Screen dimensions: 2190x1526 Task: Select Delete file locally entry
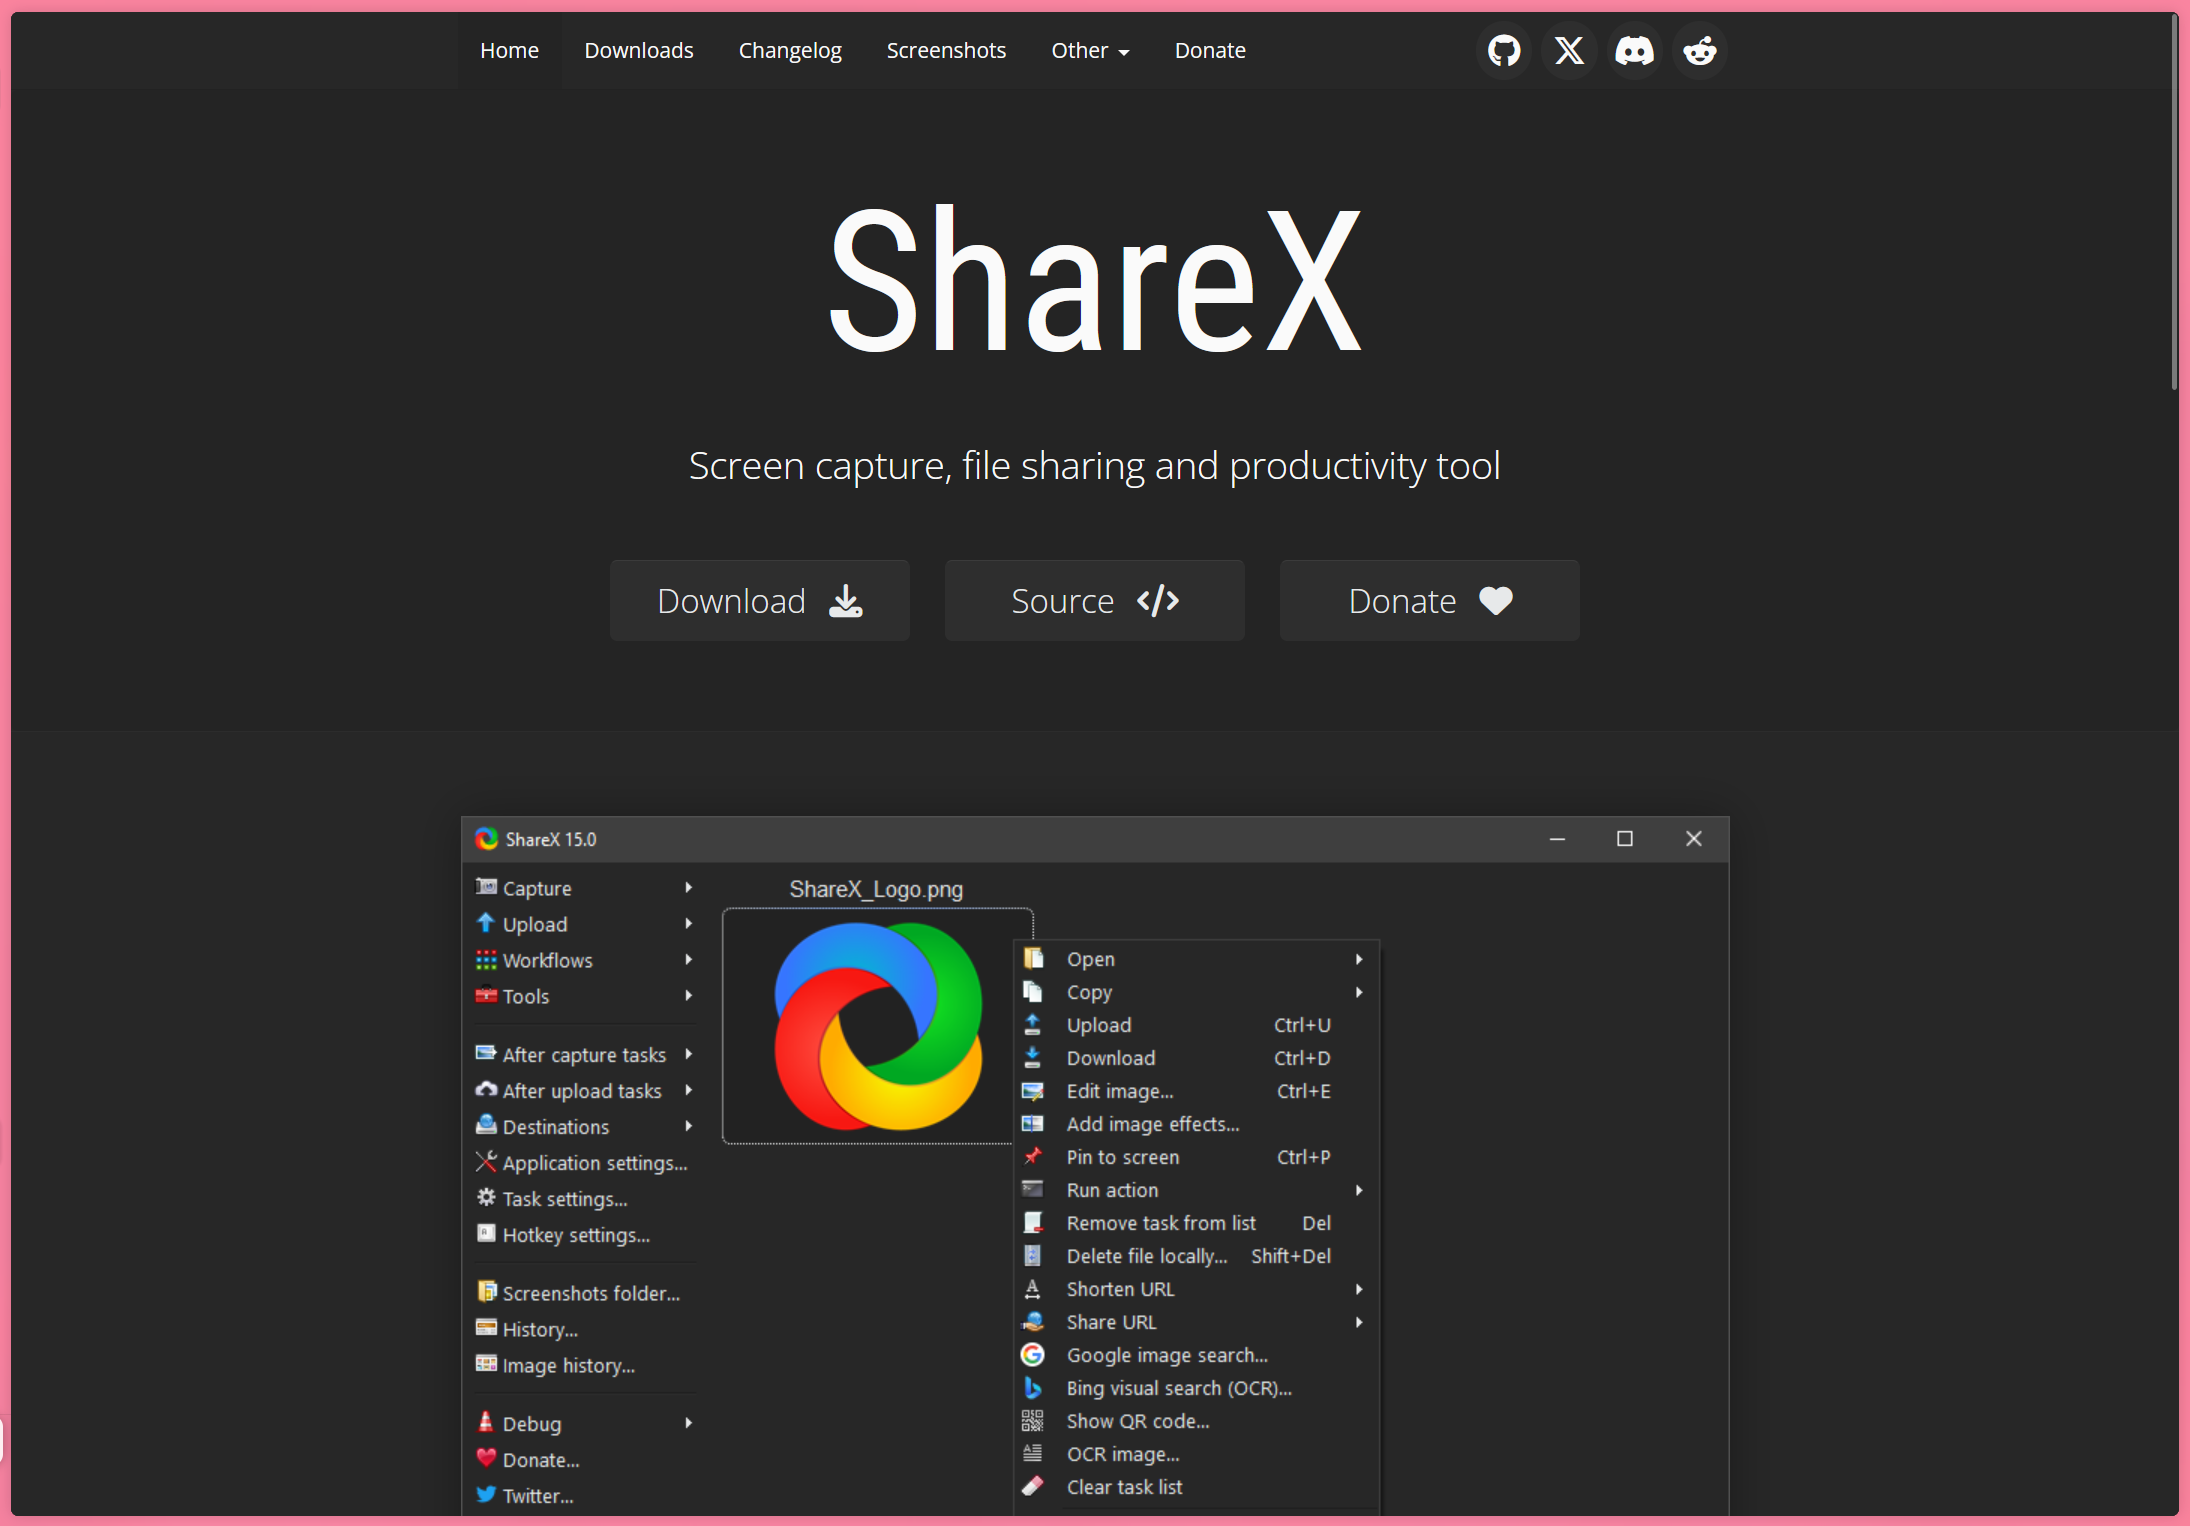tap(1197, 1256)
